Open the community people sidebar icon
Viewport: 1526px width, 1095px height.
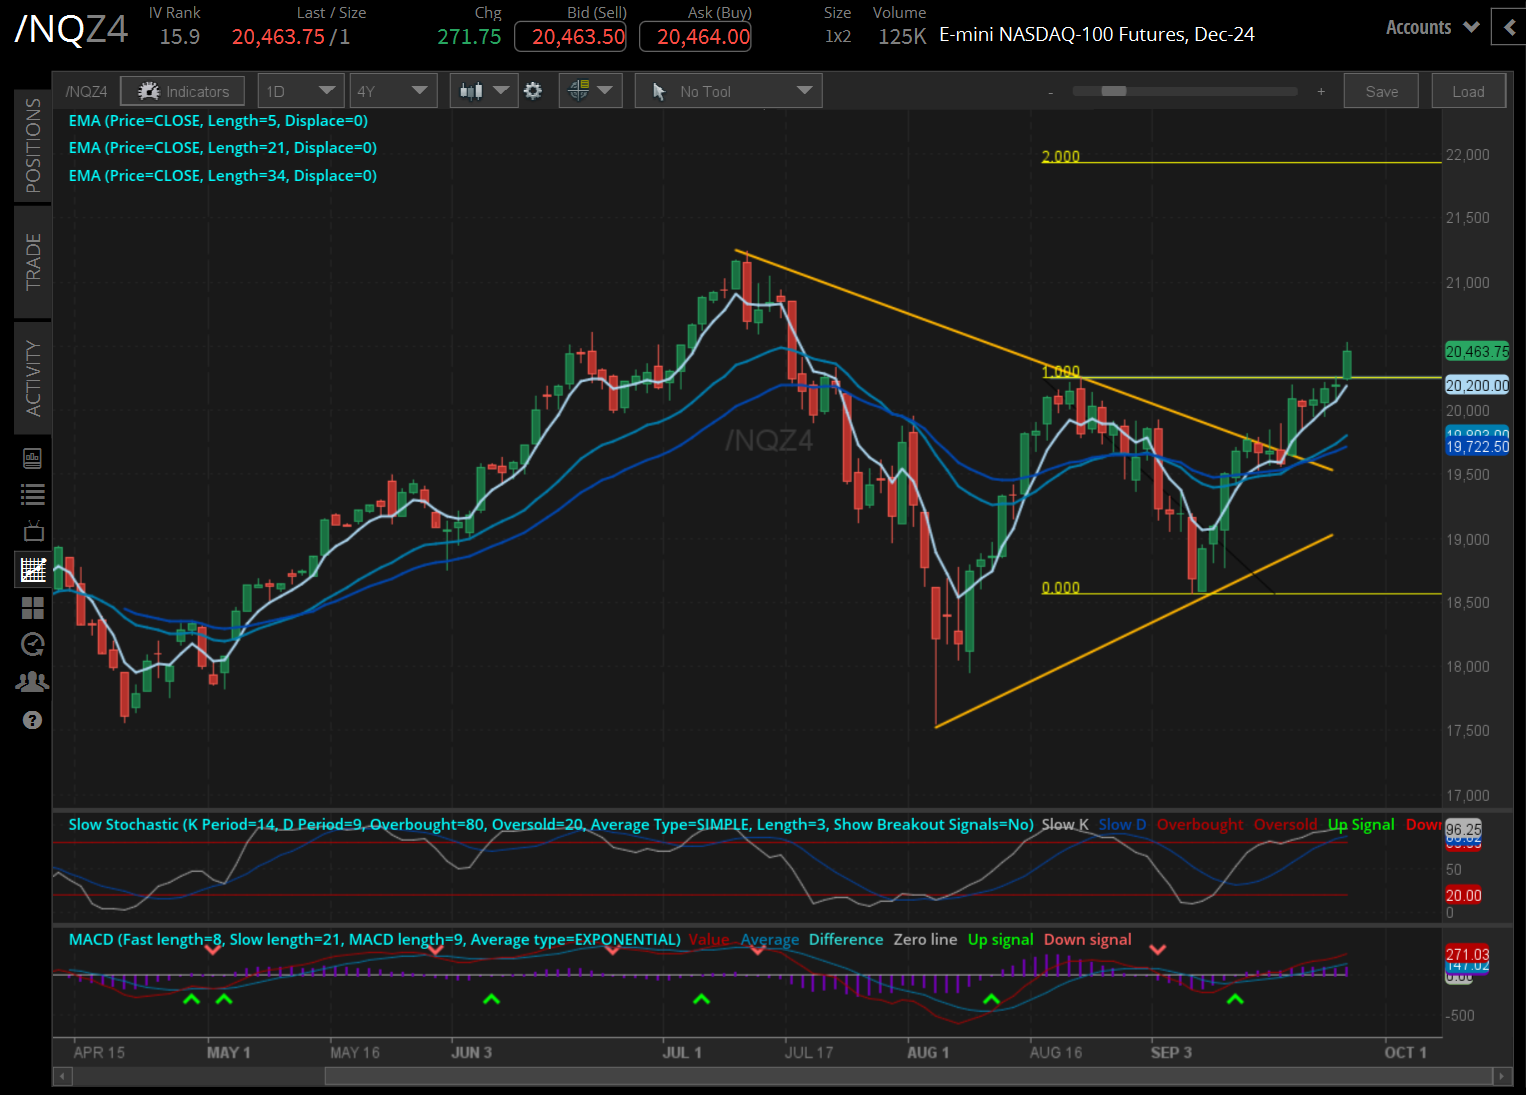point(33,682)
